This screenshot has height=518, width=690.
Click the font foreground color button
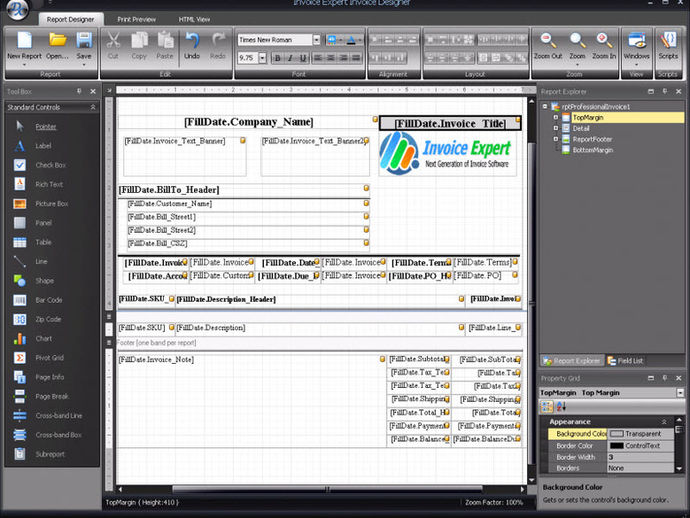tap(351, 40)
